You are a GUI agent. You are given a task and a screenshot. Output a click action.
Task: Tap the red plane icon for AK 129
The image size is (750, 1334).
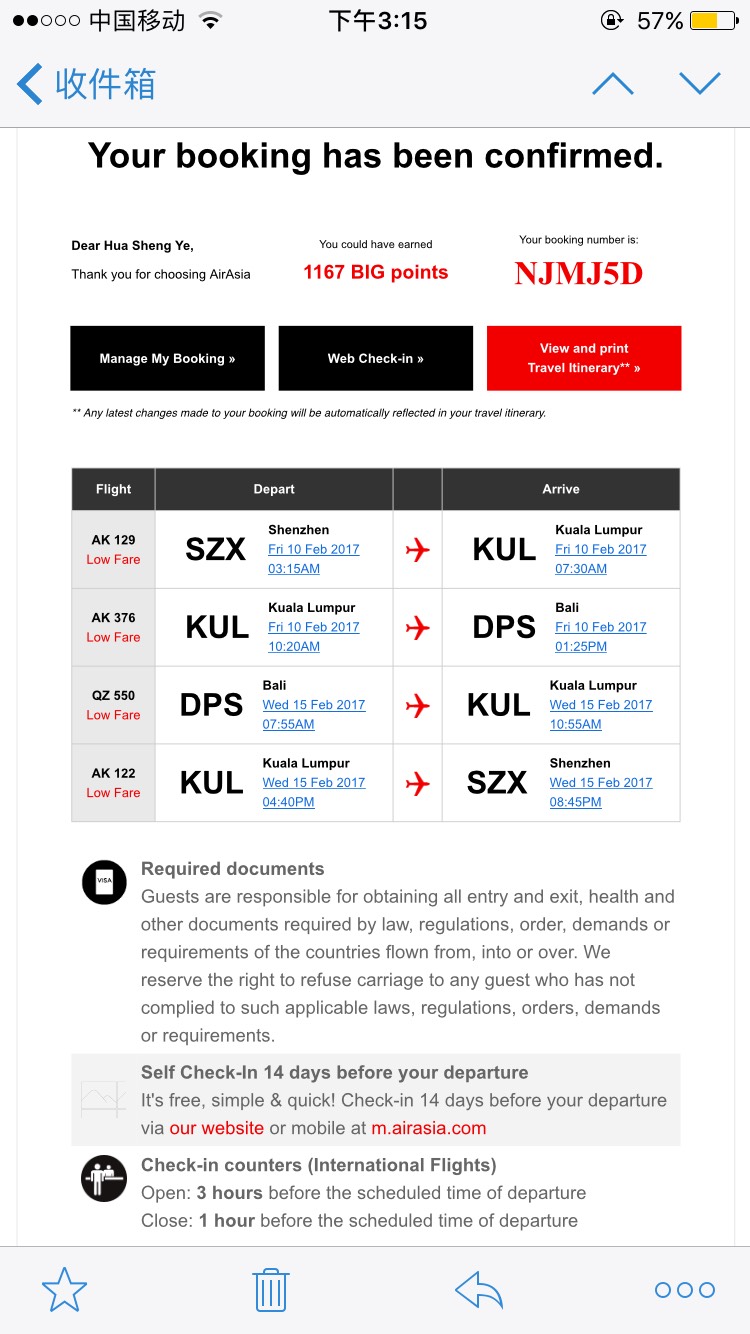pyautogui.click(x=417, y=549)
